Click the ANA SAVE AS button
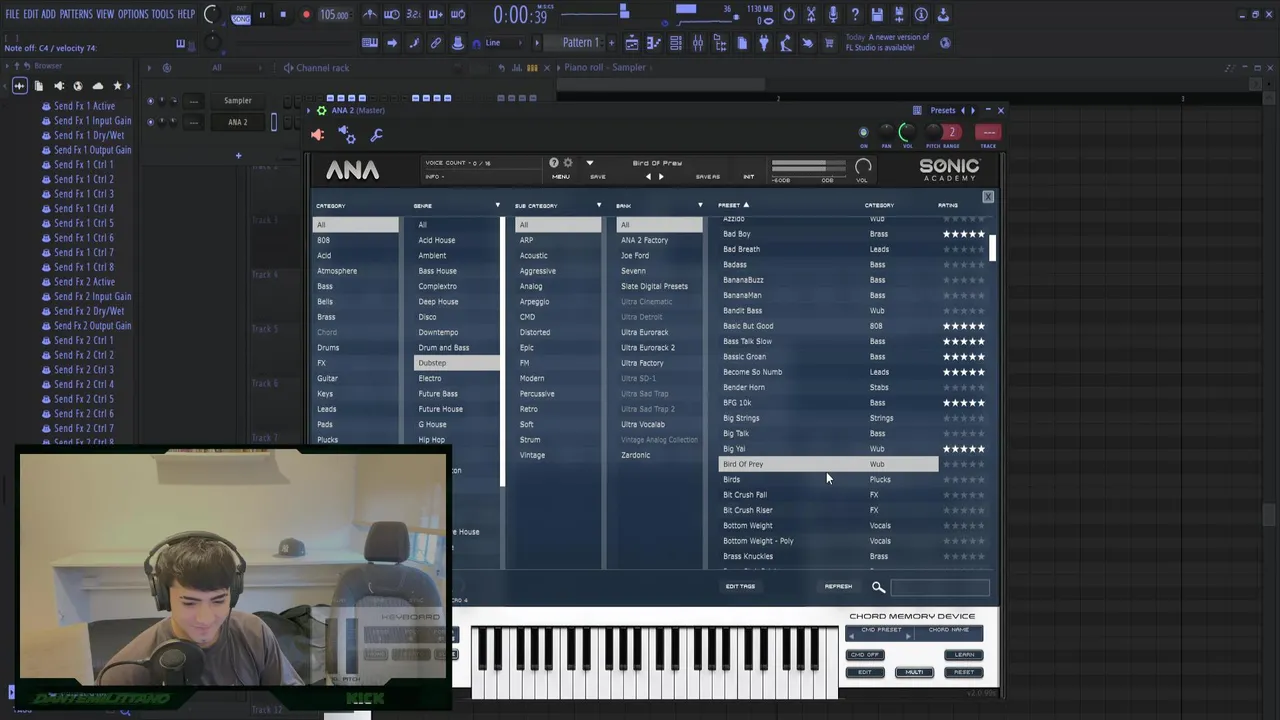The height and width of the screenshot is (720, 1280). click(x=707, y=177)
